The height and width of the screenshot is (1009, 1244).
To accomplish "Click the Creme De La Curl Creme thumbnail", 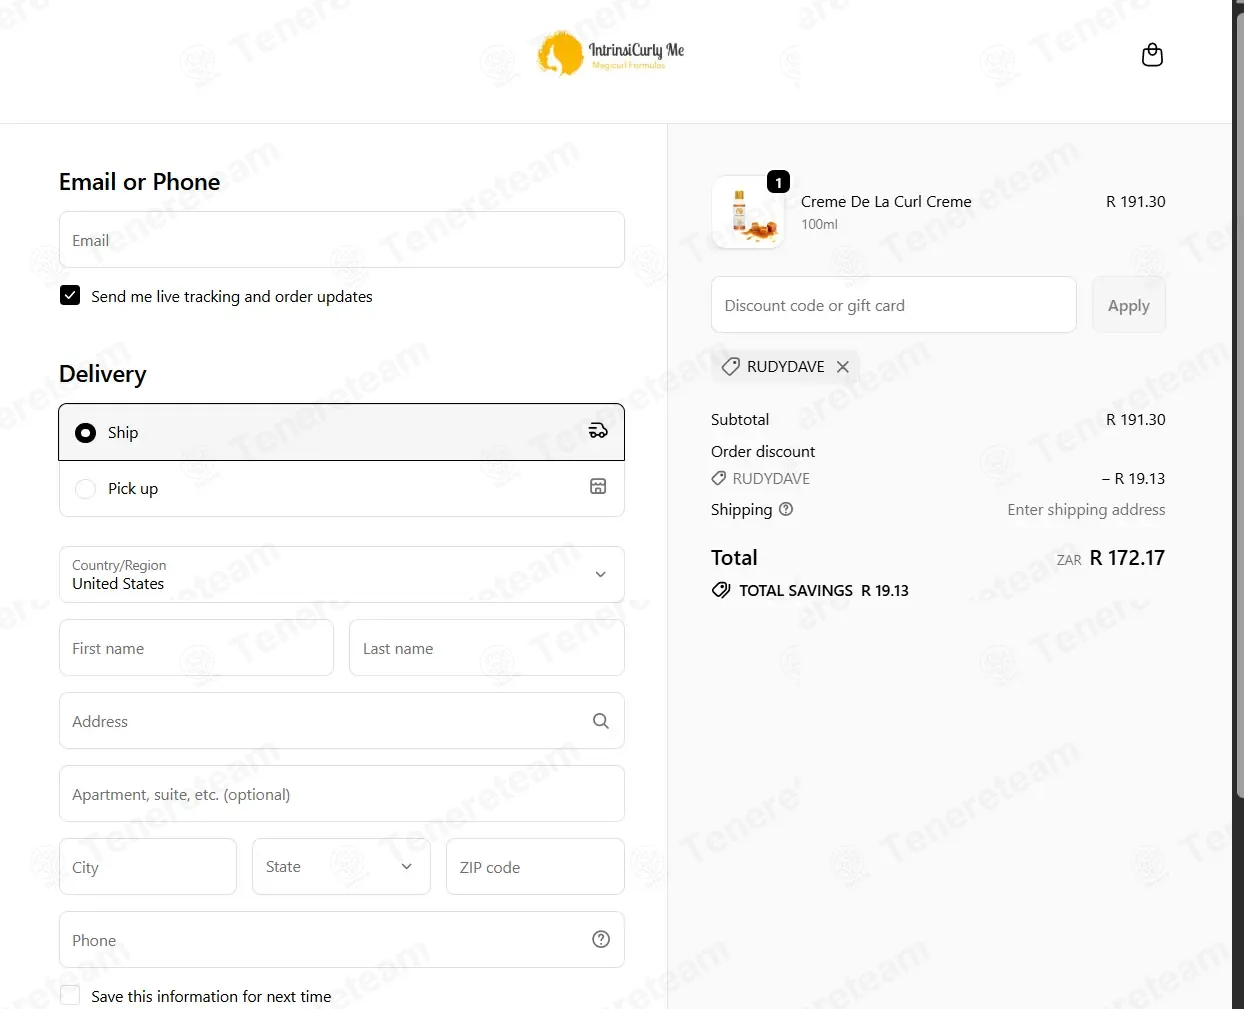I will pos(748,212).
